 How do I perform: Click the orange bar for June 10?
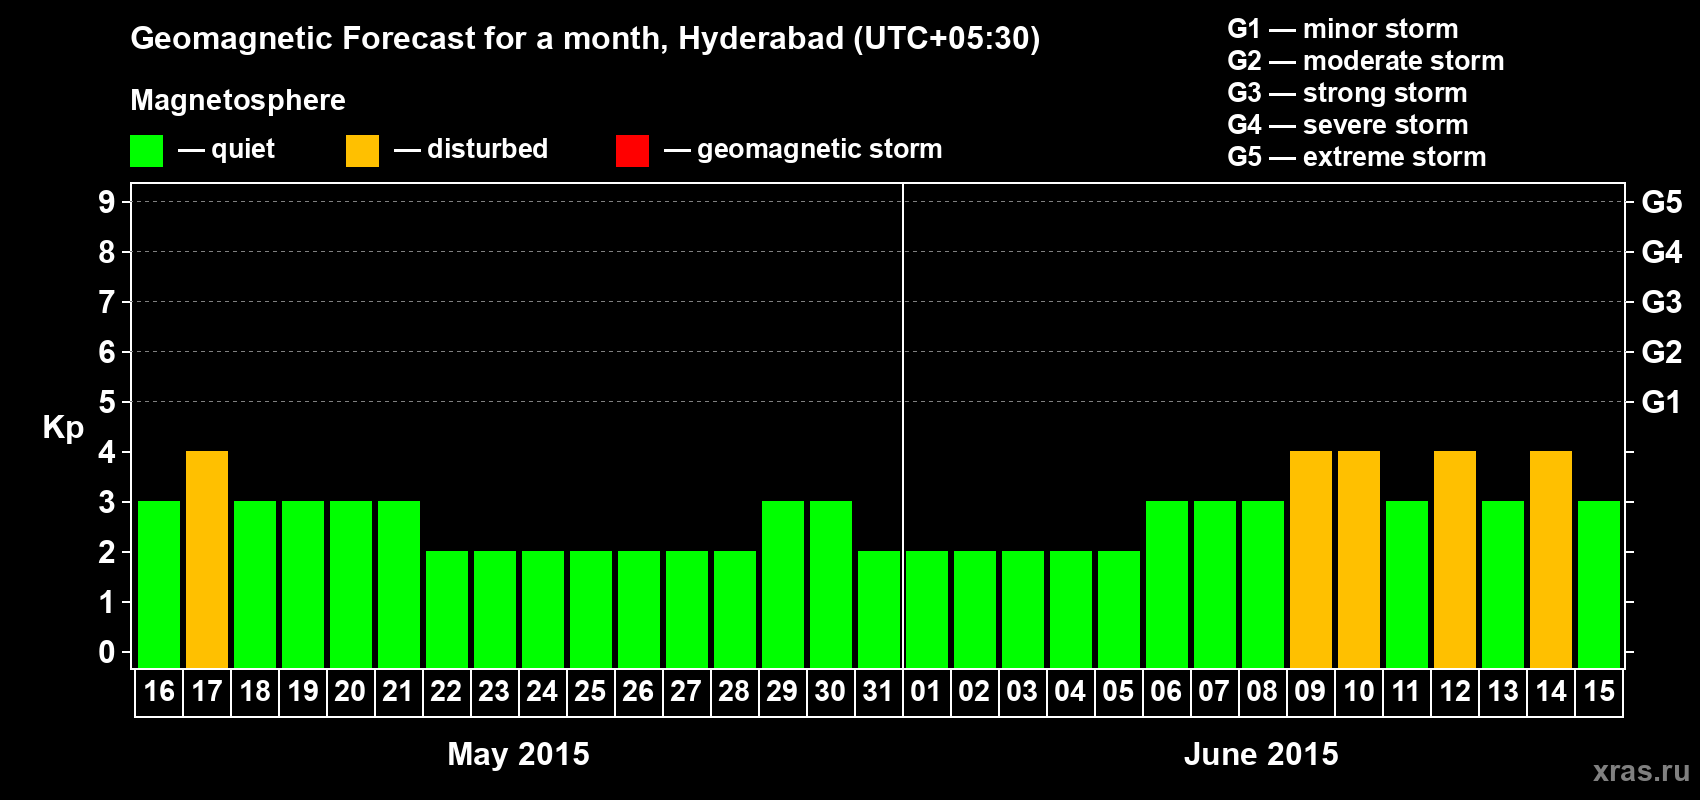[1359, 559]
